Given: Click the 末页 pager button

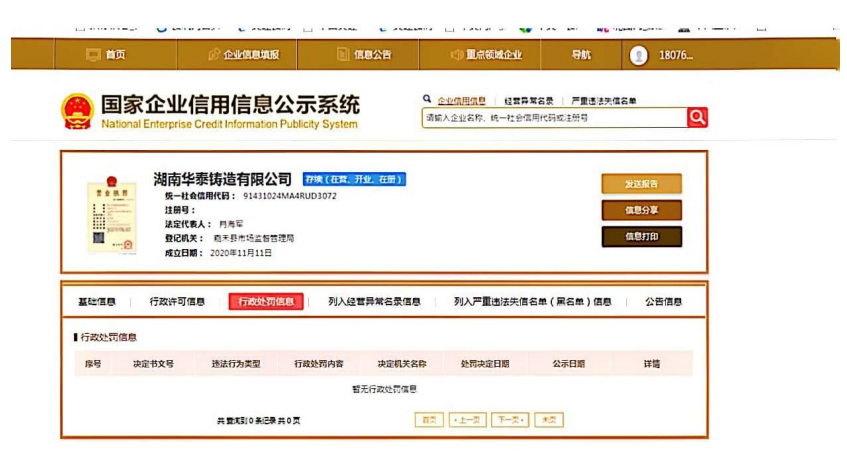Looking at the screenshot, I should tap(549, 420).
